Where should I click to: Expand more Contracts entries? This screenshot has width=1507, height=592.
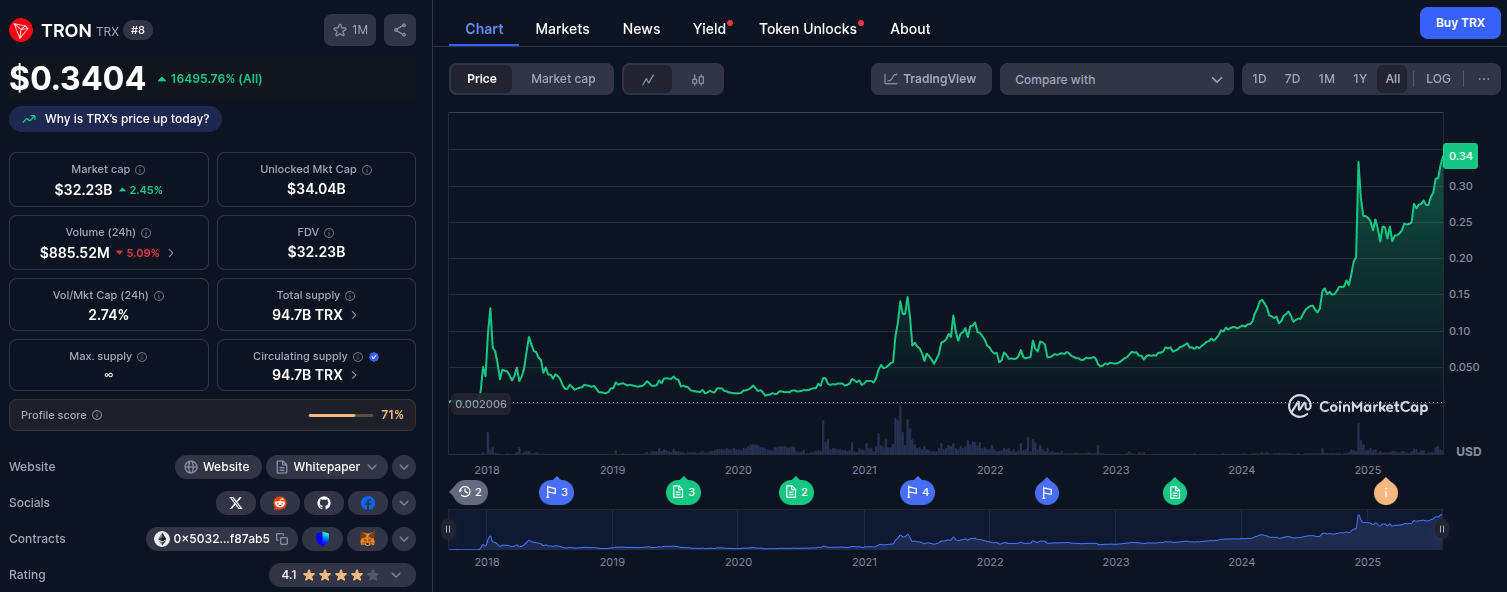point(404,539)
